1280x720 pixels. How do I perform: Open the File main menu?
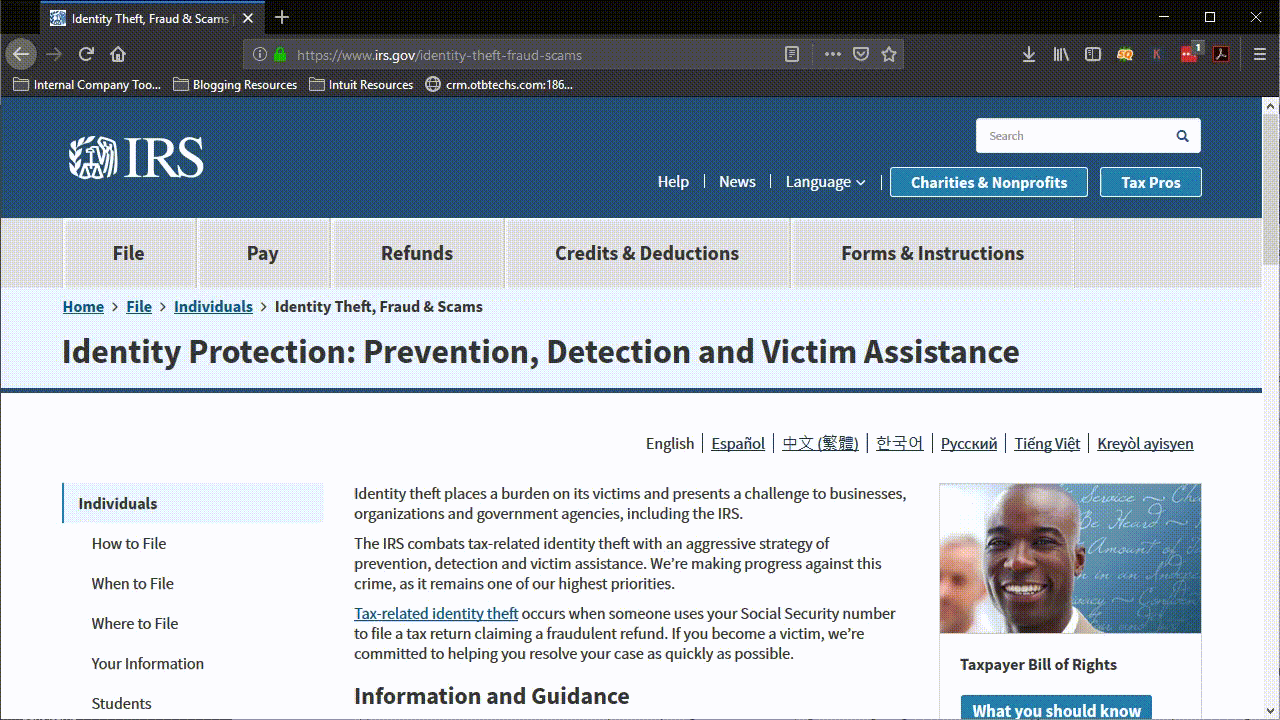[129, 253]
